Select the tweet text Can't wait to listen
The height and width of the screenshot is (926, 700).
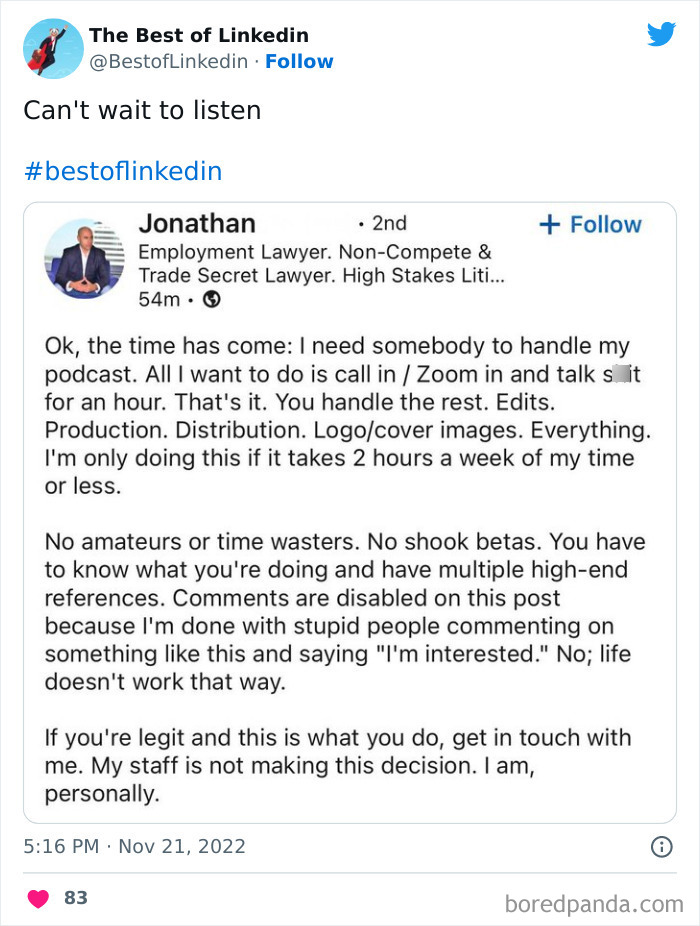[x=142, y=111]
